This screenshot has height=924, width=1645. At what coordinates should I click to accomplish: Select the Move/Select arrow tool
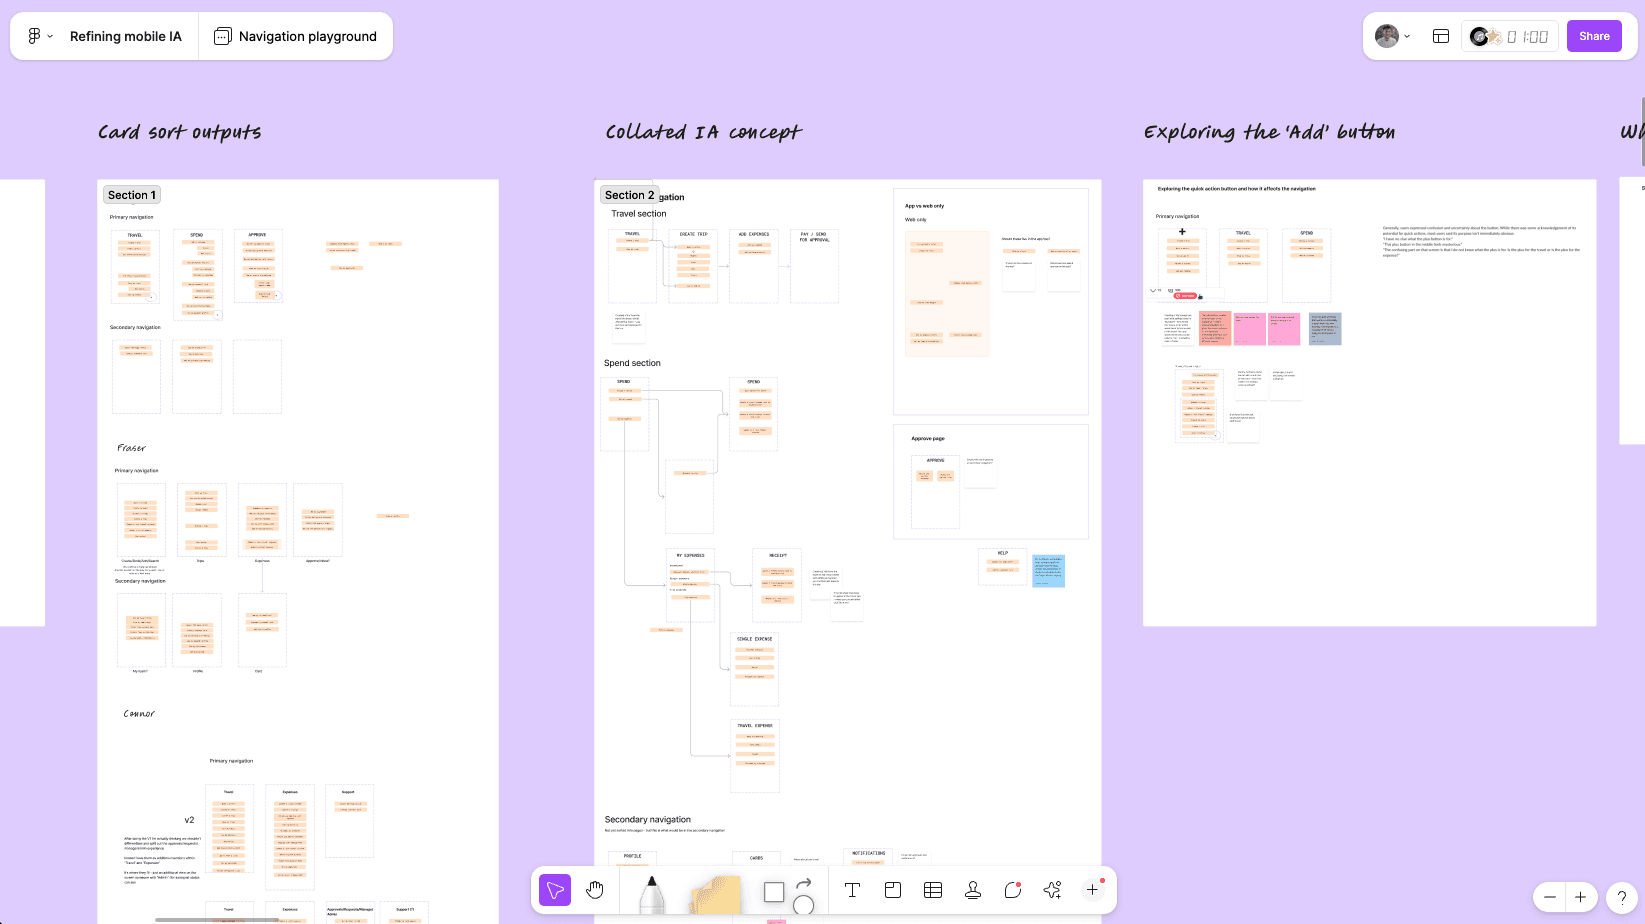(x=555, y=890)
